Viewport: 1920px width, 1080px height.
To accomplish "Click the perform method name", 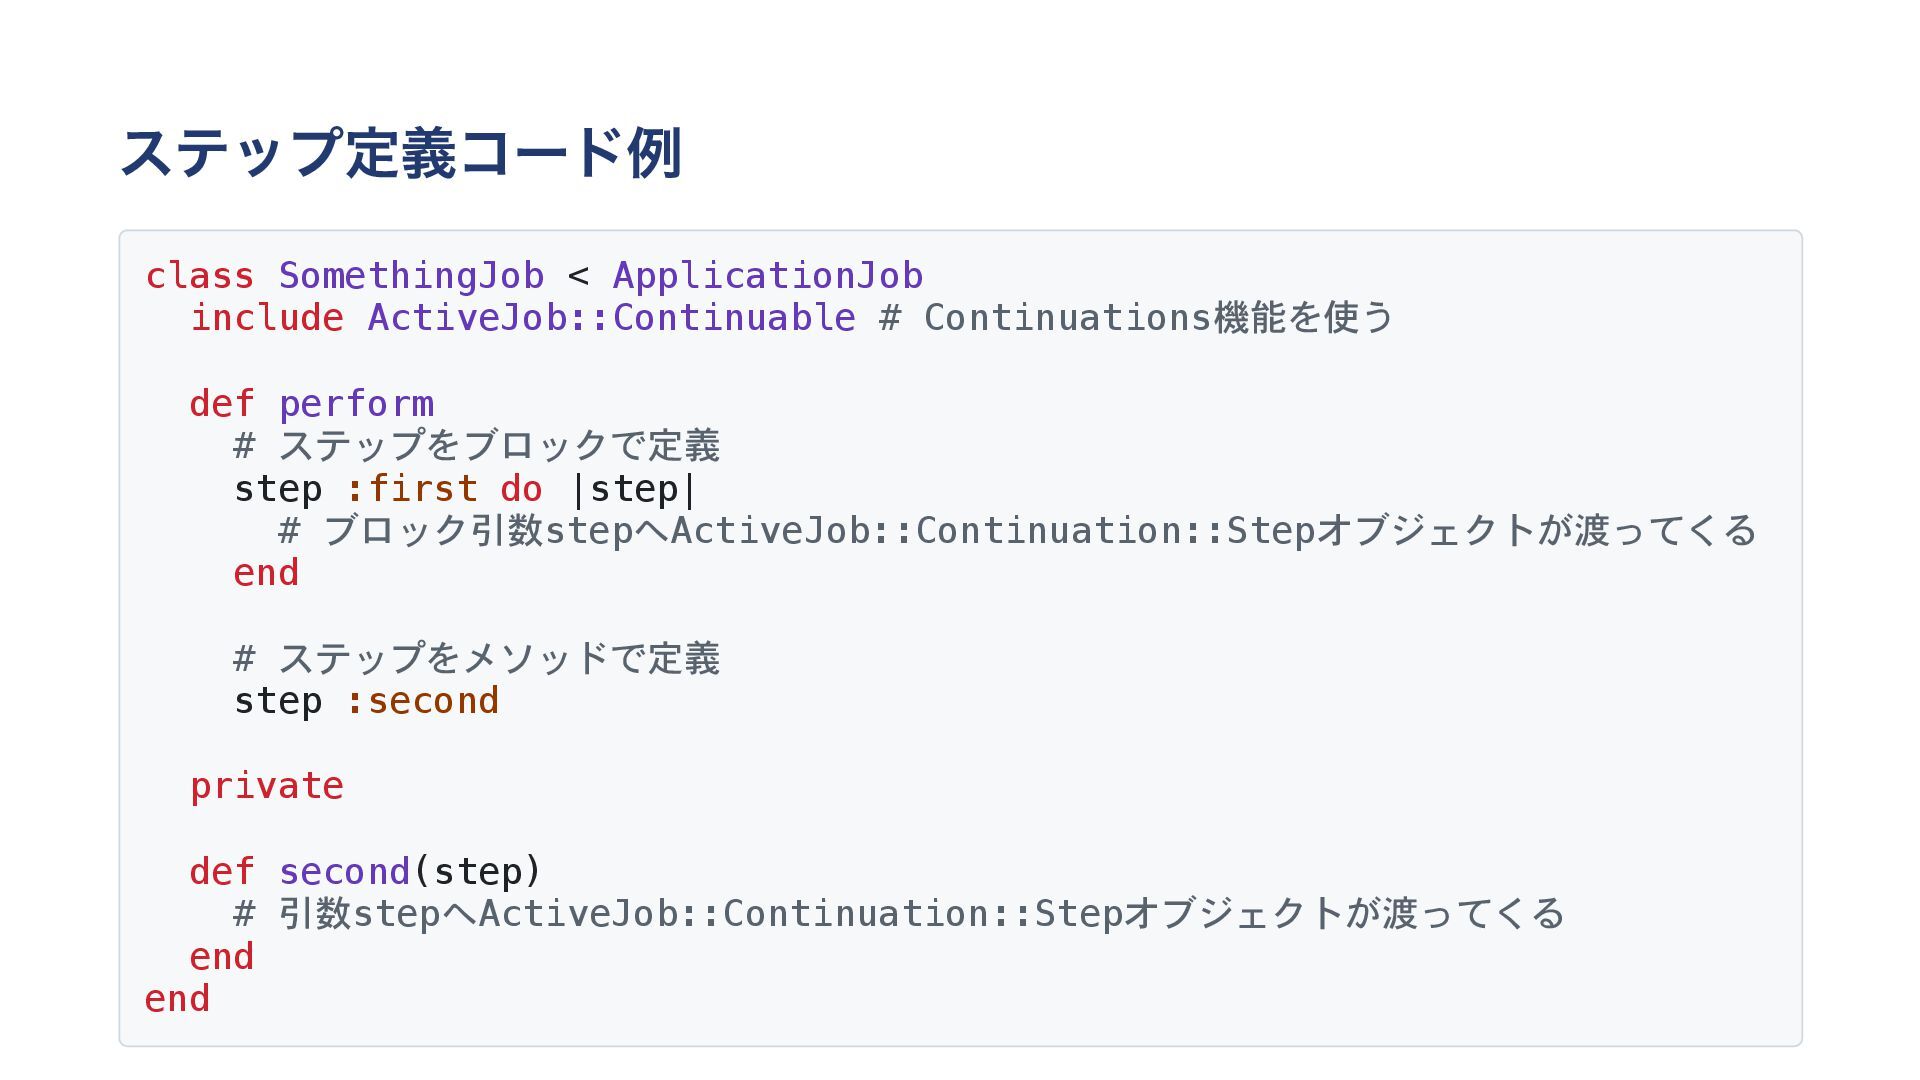I will pos(355,404).
